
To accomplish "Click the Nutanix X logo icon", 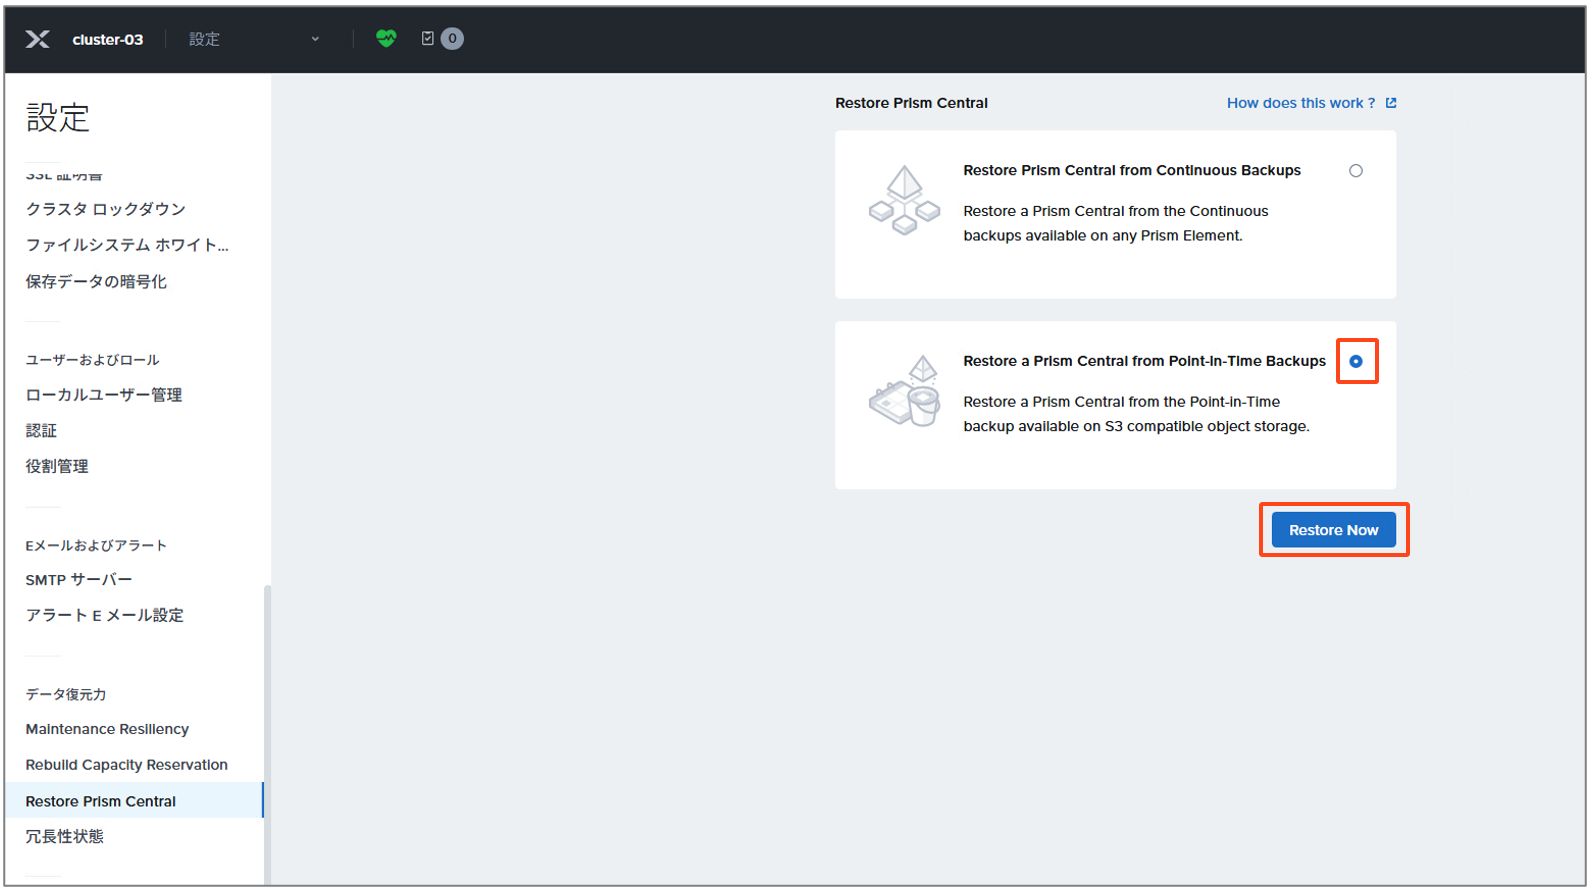I will click(38, 39).
